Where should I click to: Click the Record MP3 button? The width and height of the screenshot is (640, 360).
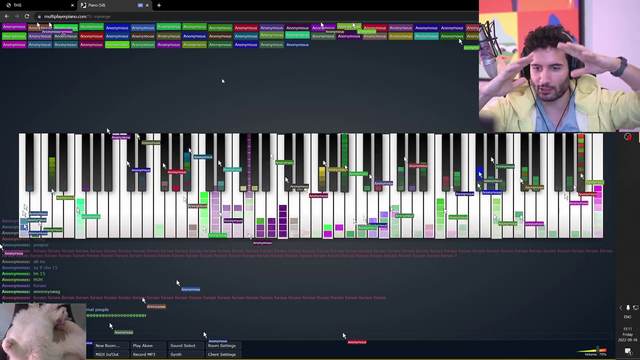tap(148, 354)
